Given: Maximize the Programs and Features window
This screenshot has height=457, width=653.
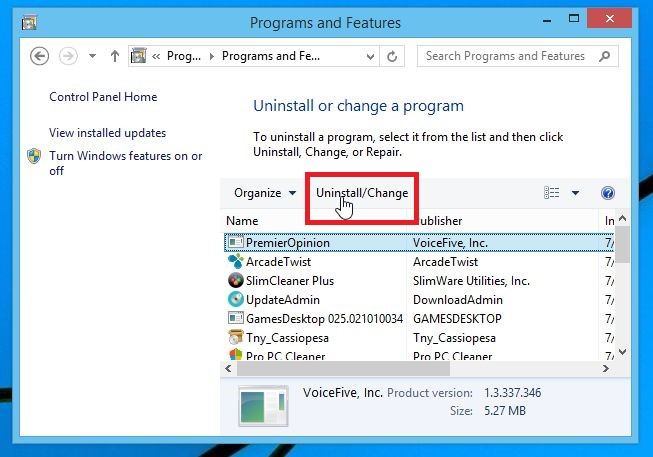Looking at the screenshot, I should tap(574, 19).
